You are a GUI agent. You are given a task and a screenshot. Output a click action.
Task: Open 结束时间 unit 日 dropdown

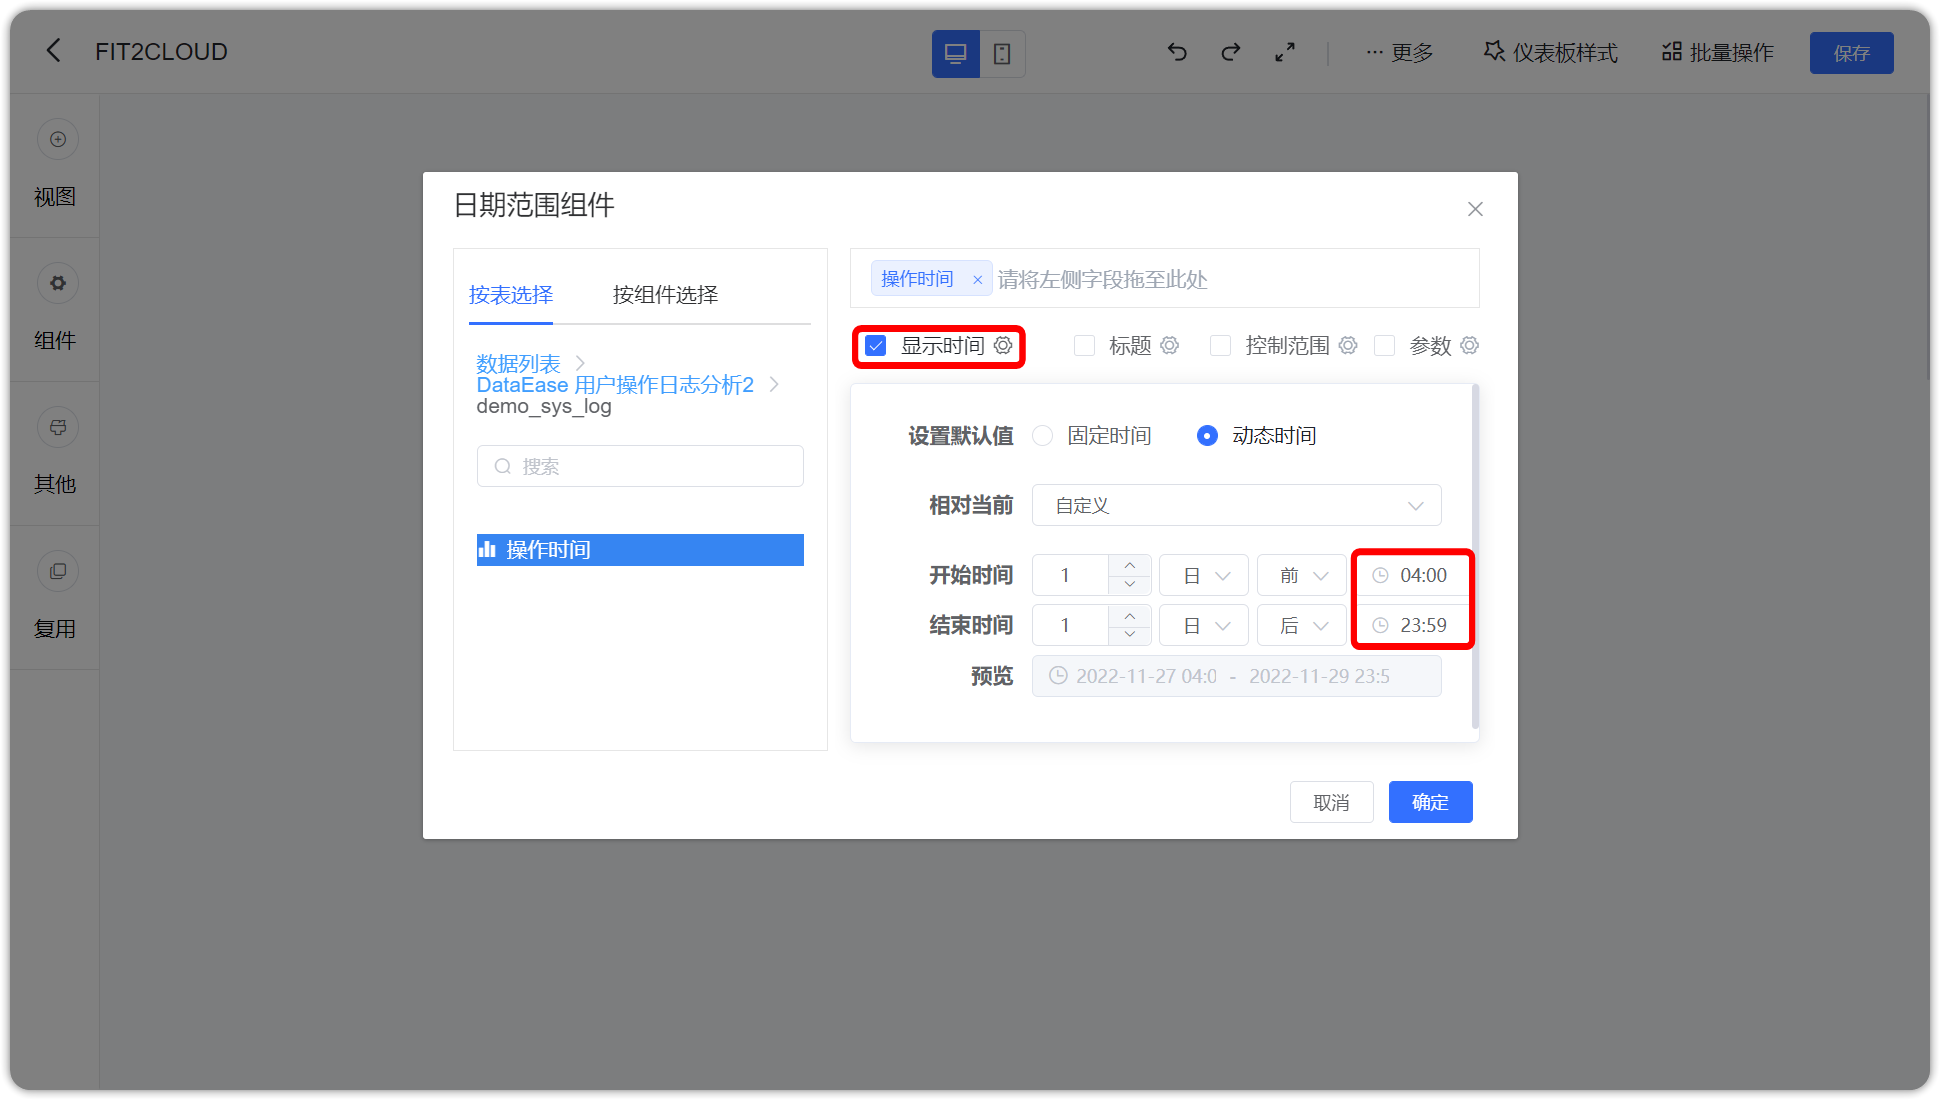1204,625
